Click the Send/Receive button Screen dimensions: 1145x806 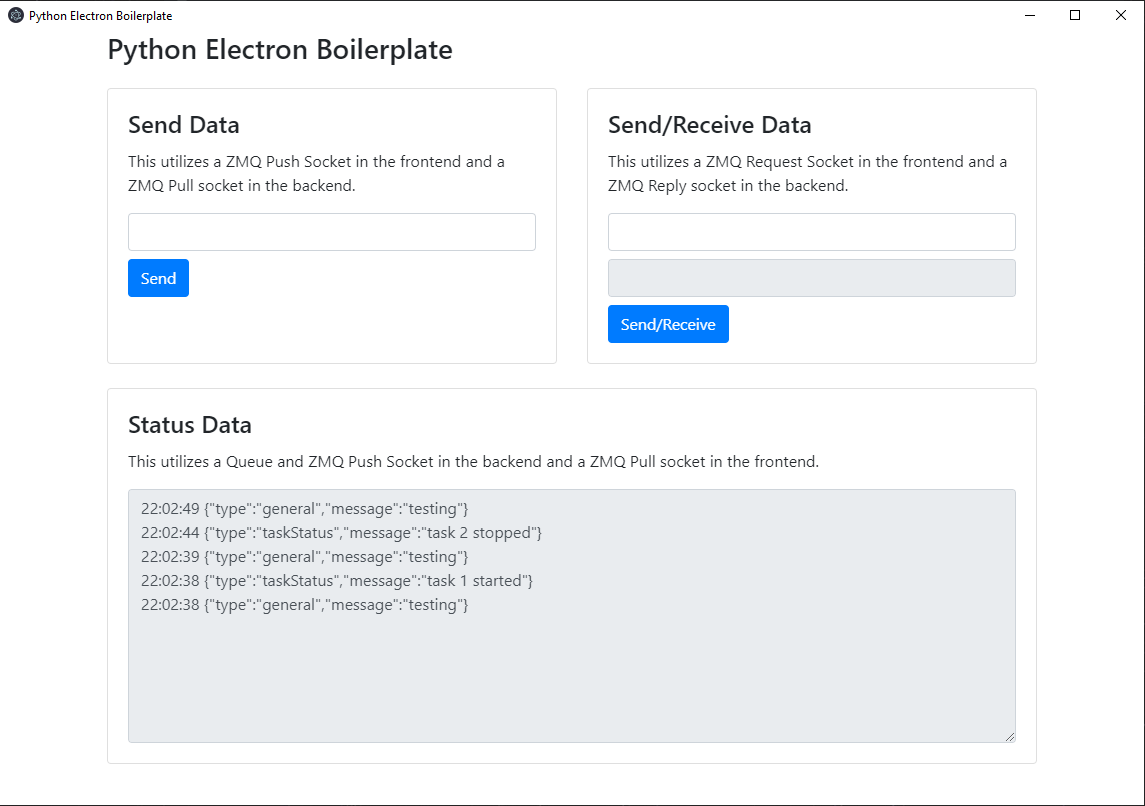pos(668,324)
